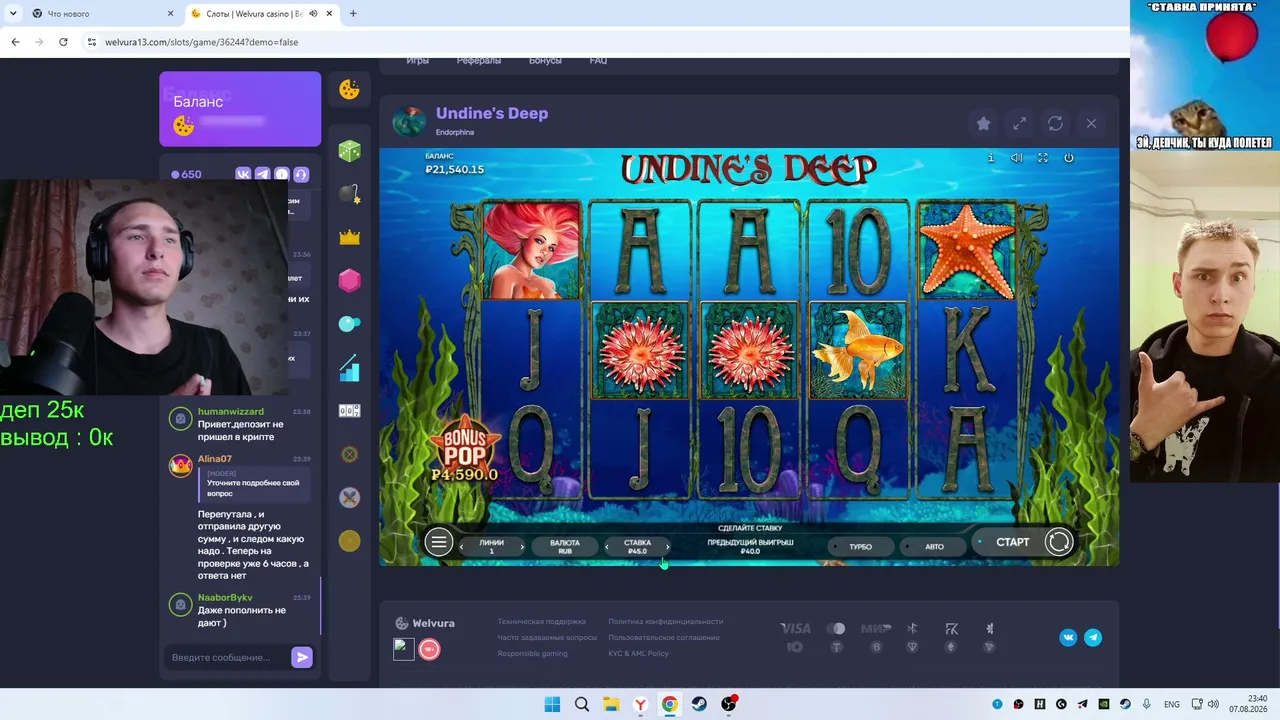Click the Старт button
This screenshot has width=1280, height=720.
point(1012,542)
